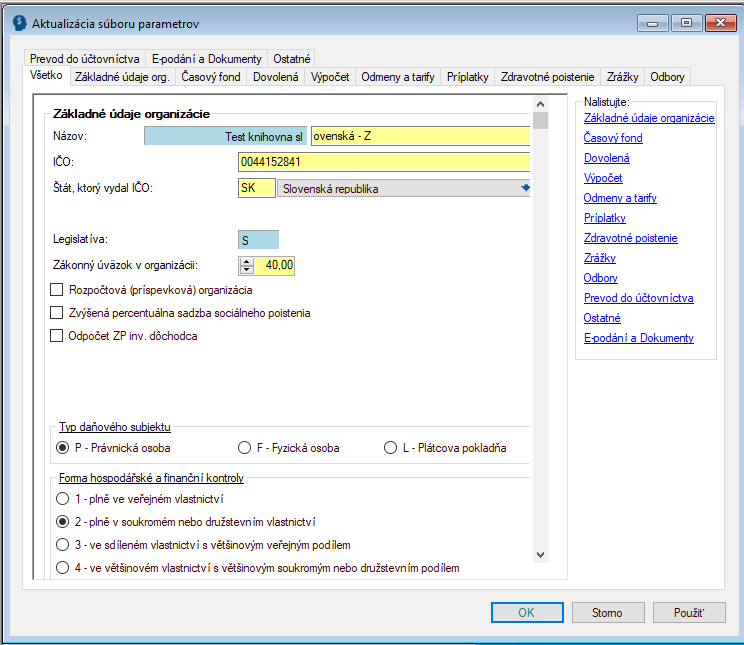Select P - Právnická osoba radio button
The image size is (744, 645).
63,448
